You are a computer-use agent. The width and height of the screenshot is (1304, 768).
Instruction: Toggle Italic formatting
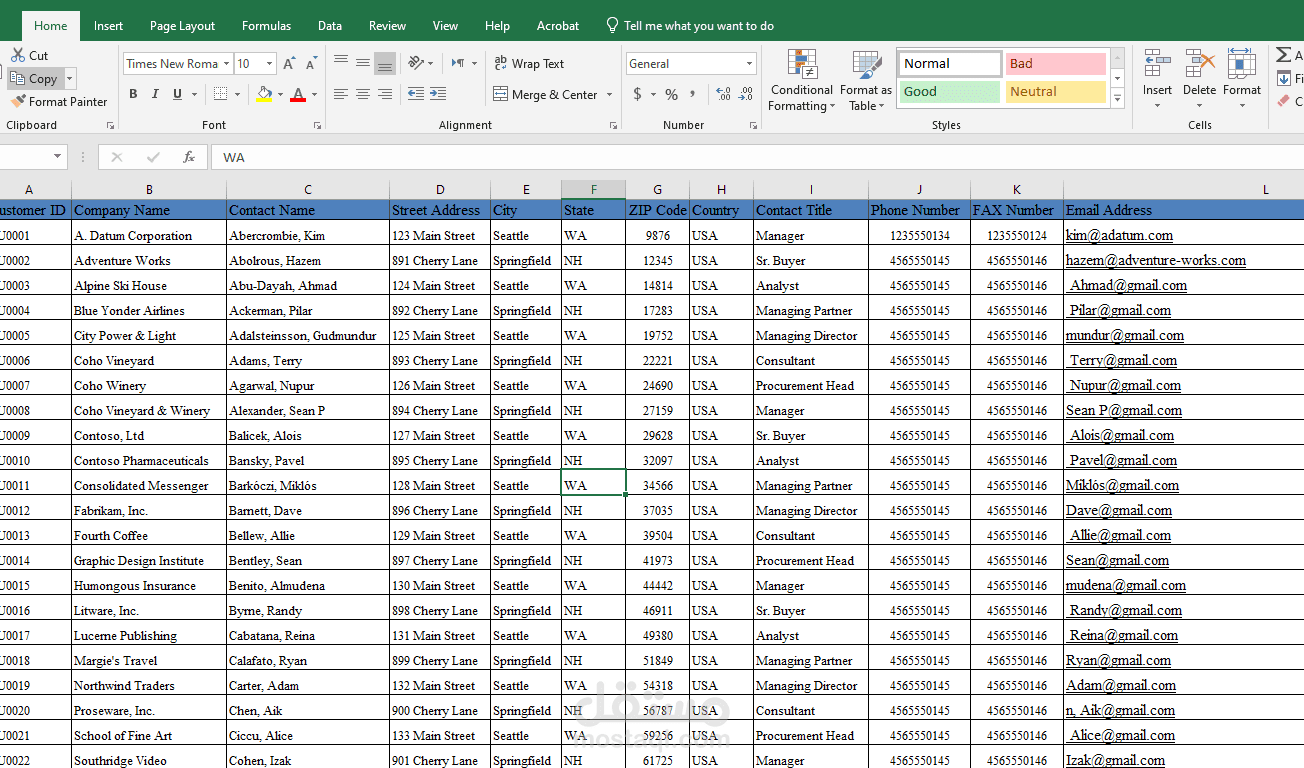click(155, 94)
